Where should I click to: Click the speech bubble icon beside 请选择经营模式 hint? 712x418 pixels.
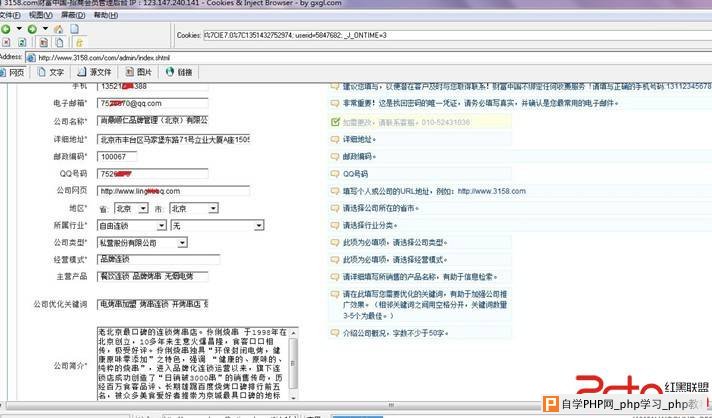pyautogui.click(x=335, y=260)
